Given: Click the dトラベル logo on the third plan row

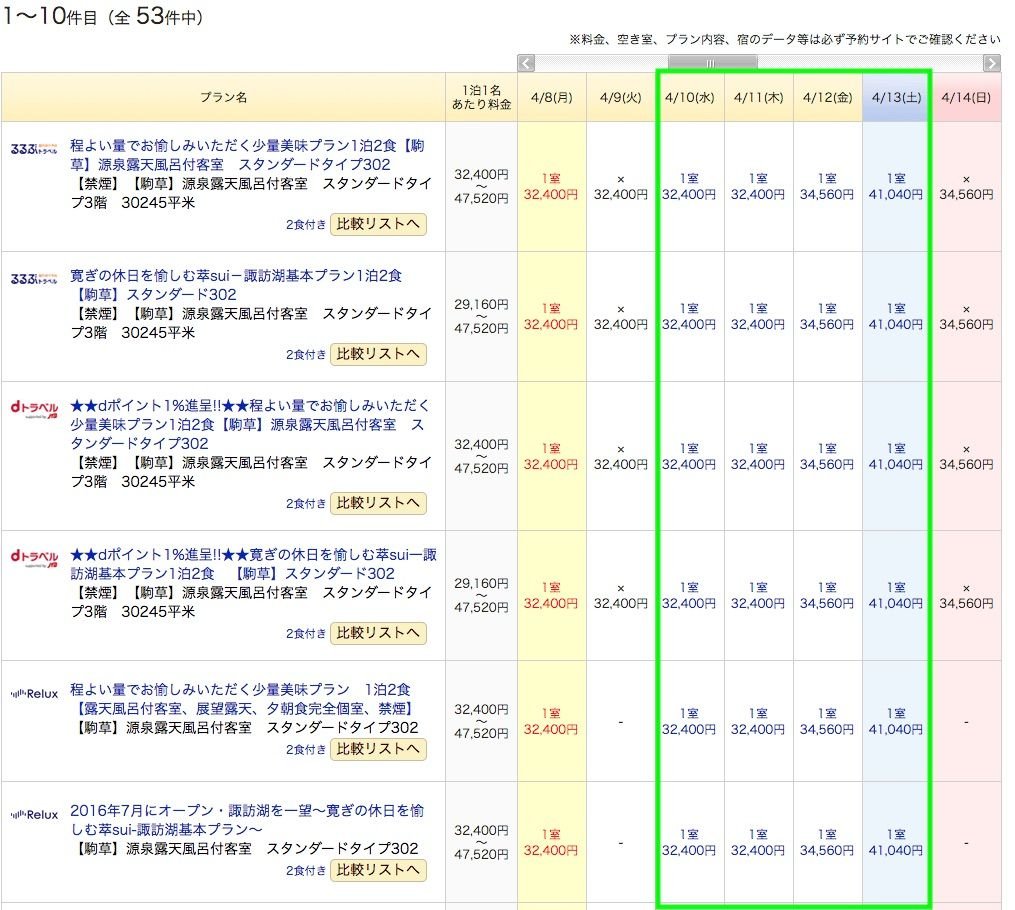Looking at the screenshot, I should point(33,410).
